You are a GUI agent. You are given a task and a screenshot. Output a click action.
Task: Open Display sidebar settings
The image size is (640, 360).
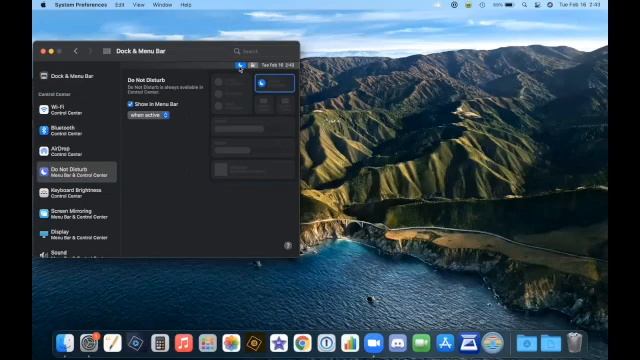click(77, 234)
